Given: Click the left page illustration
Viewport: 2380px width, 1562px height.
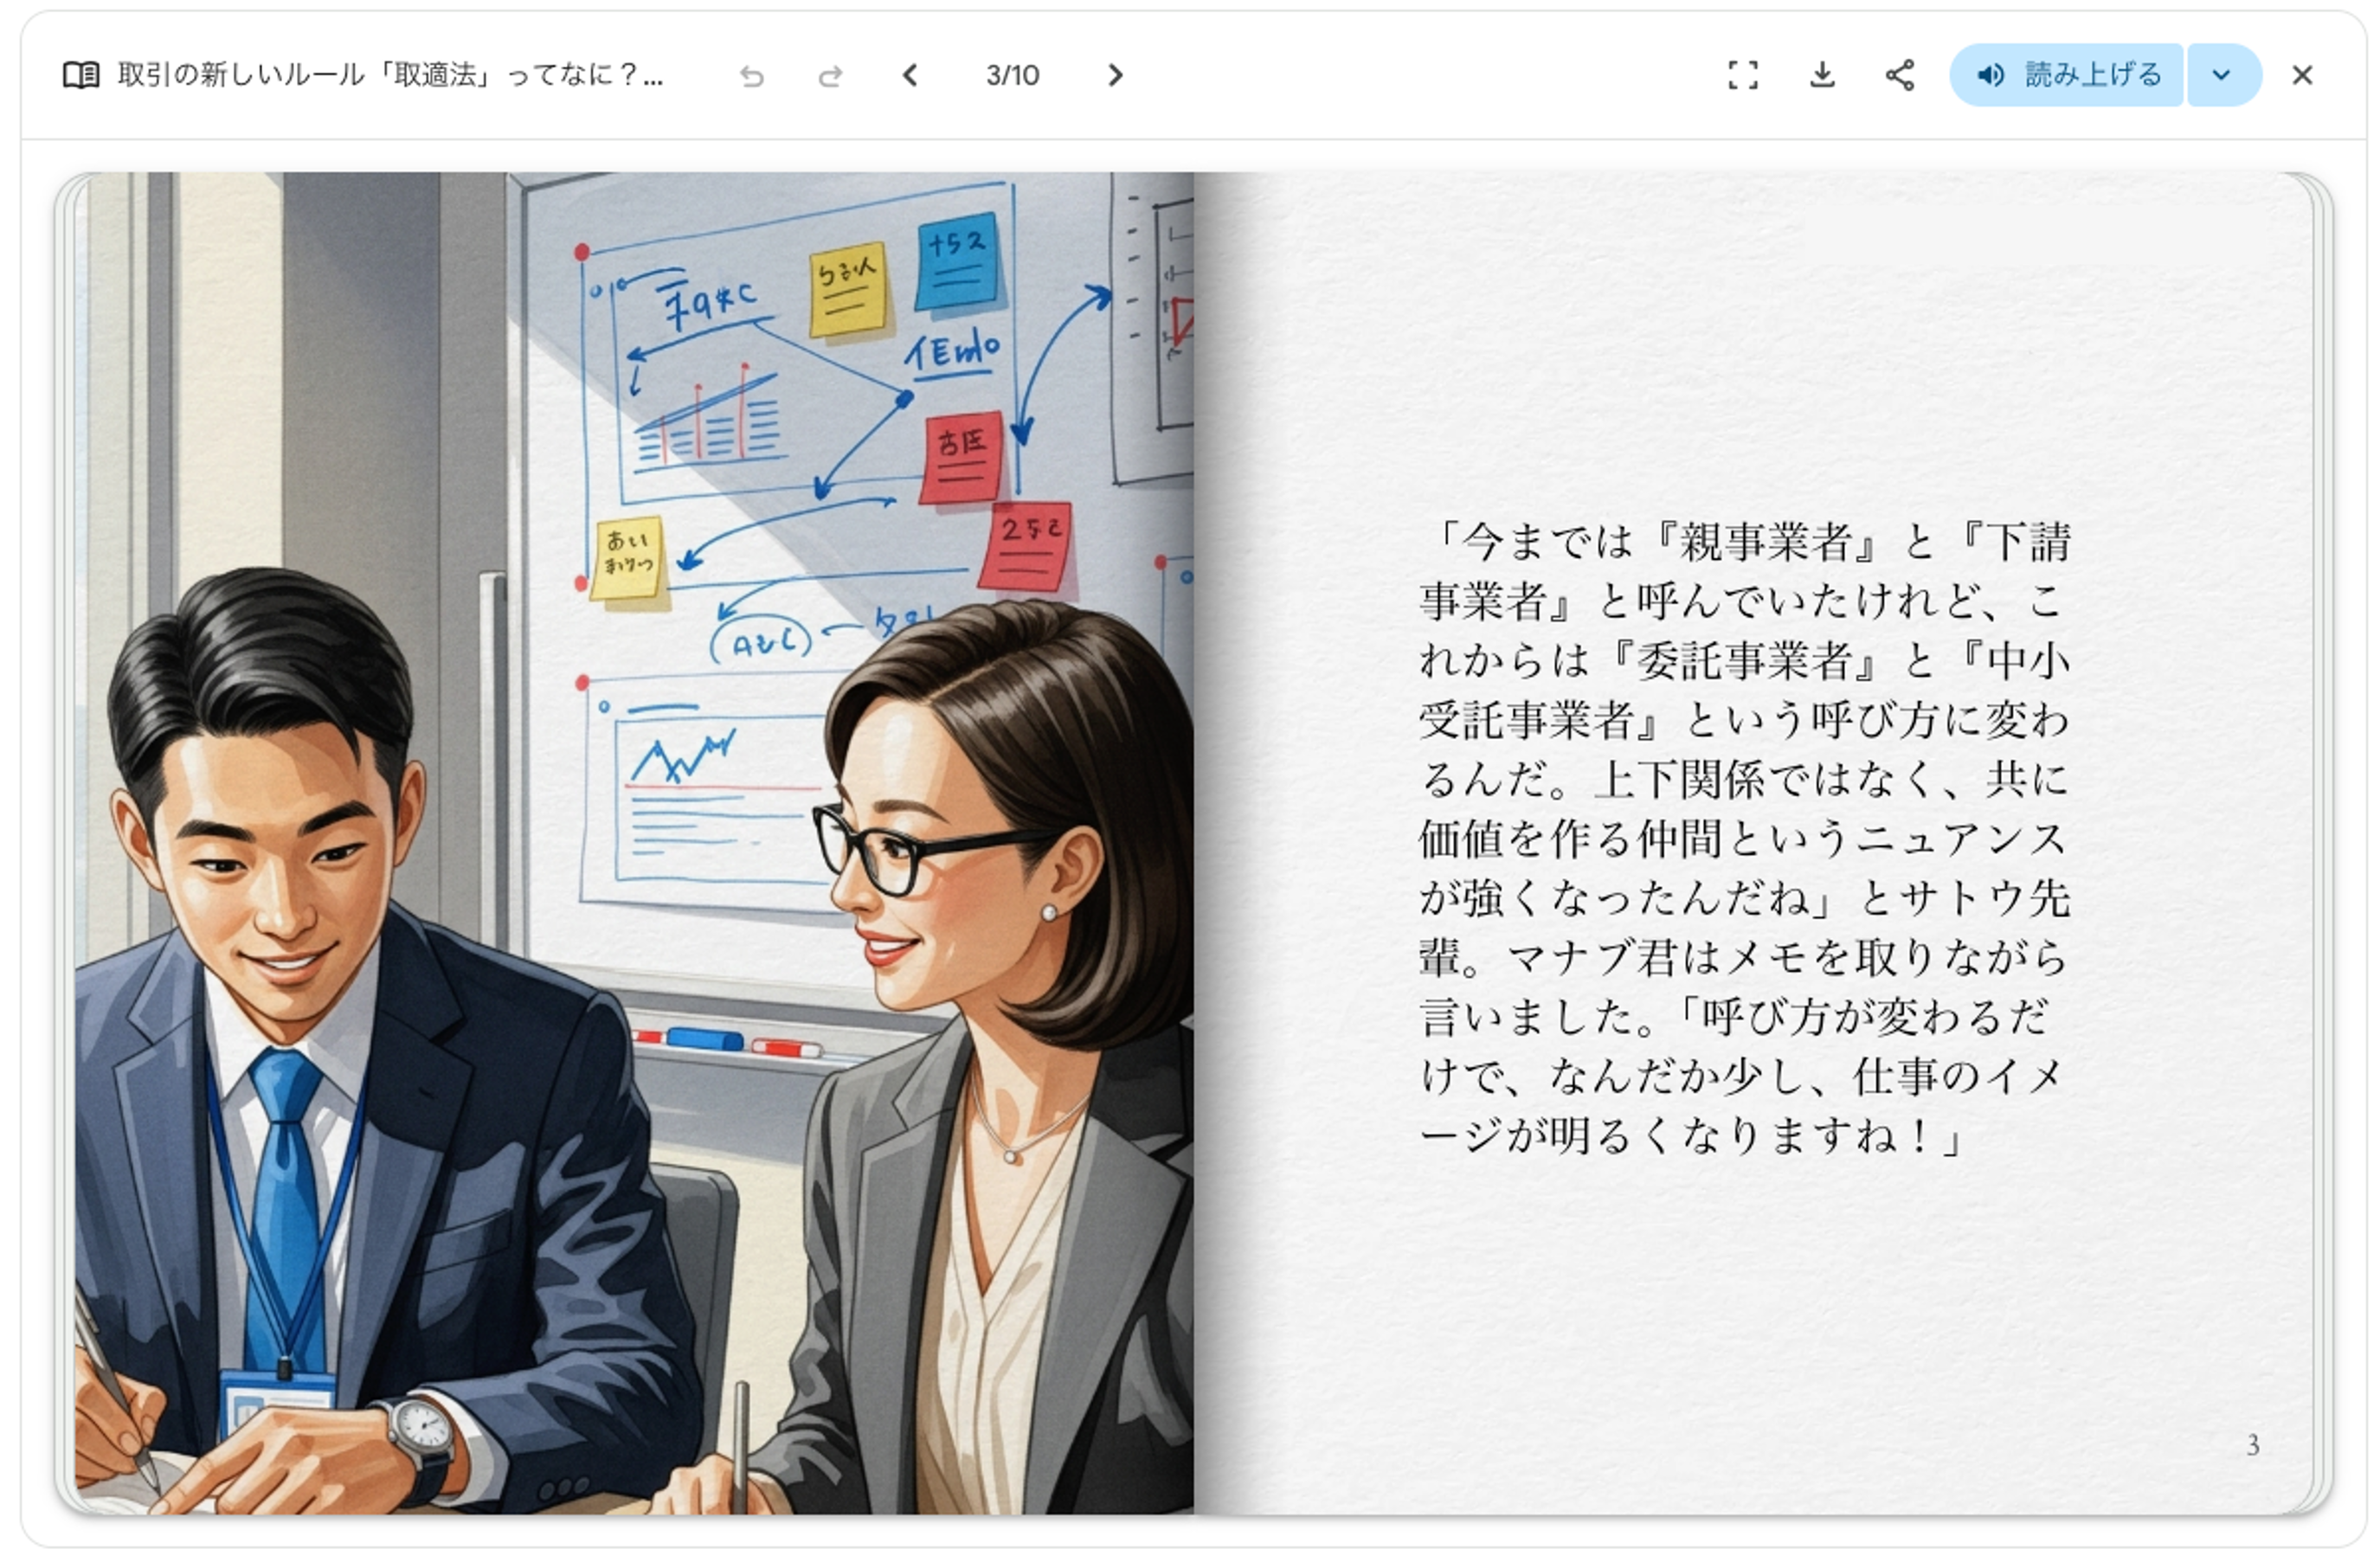Looking at the screenshot, I should pyautogui.click(x=634, y=842).
